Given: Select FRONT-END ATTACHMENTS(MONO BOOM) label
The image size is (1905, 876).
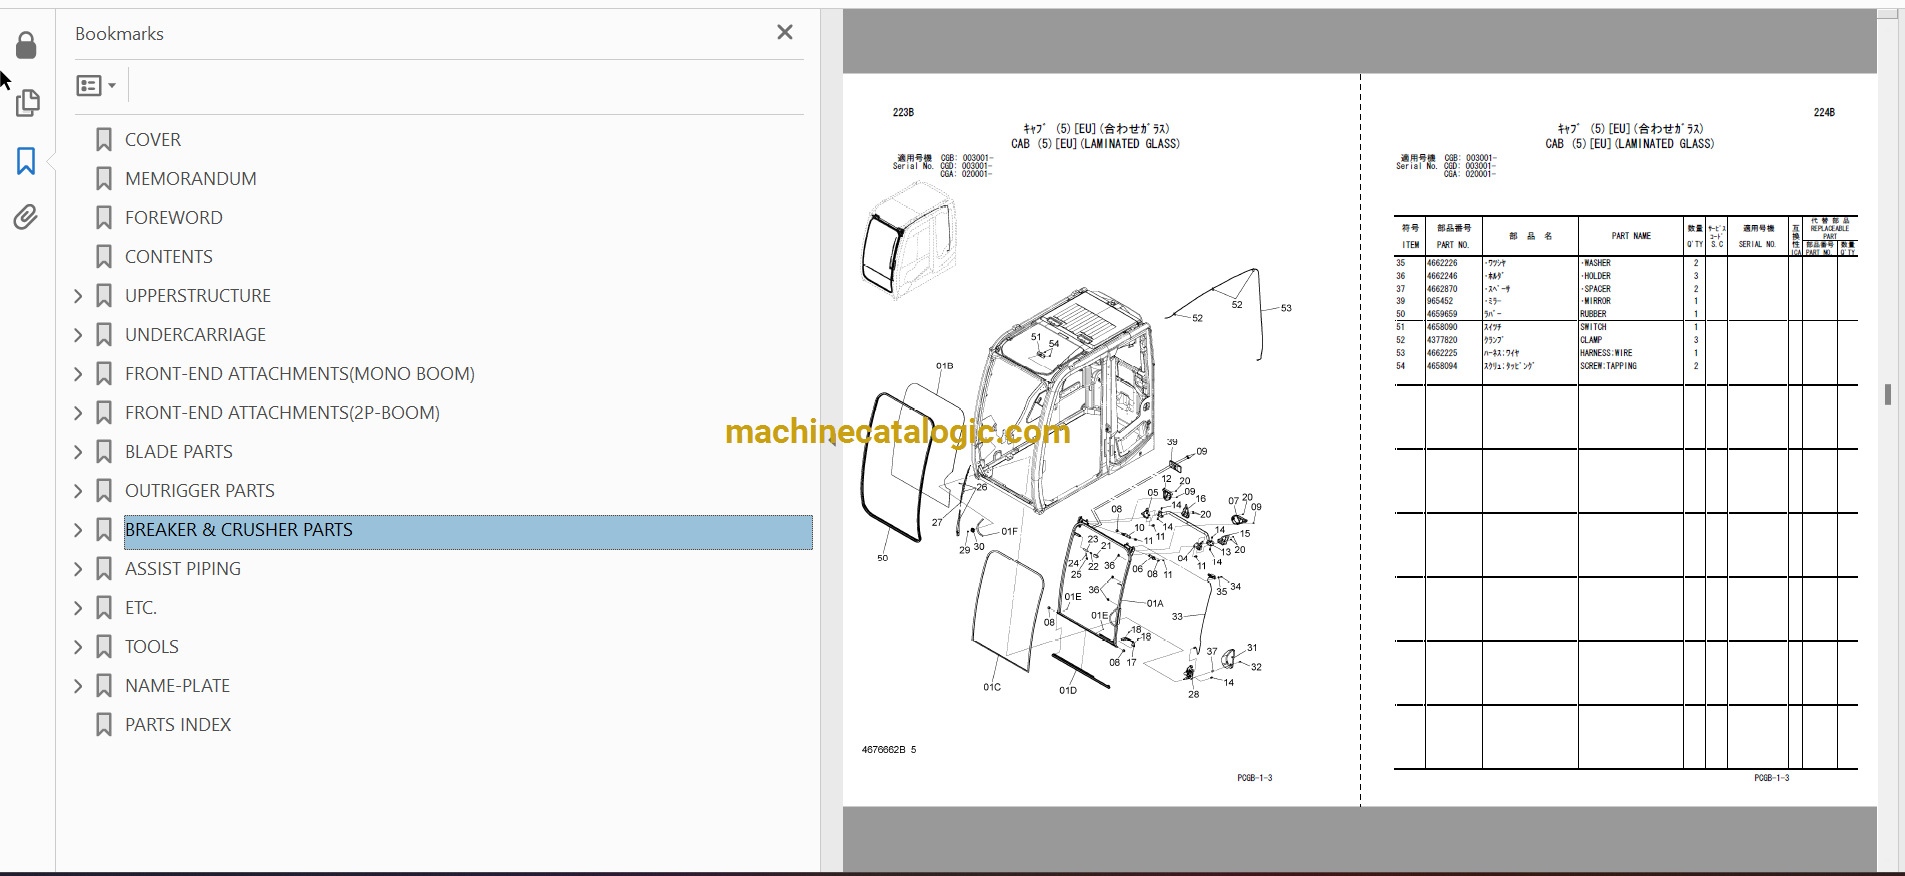Looking at the screenshot, I should [x=300, y=374].
